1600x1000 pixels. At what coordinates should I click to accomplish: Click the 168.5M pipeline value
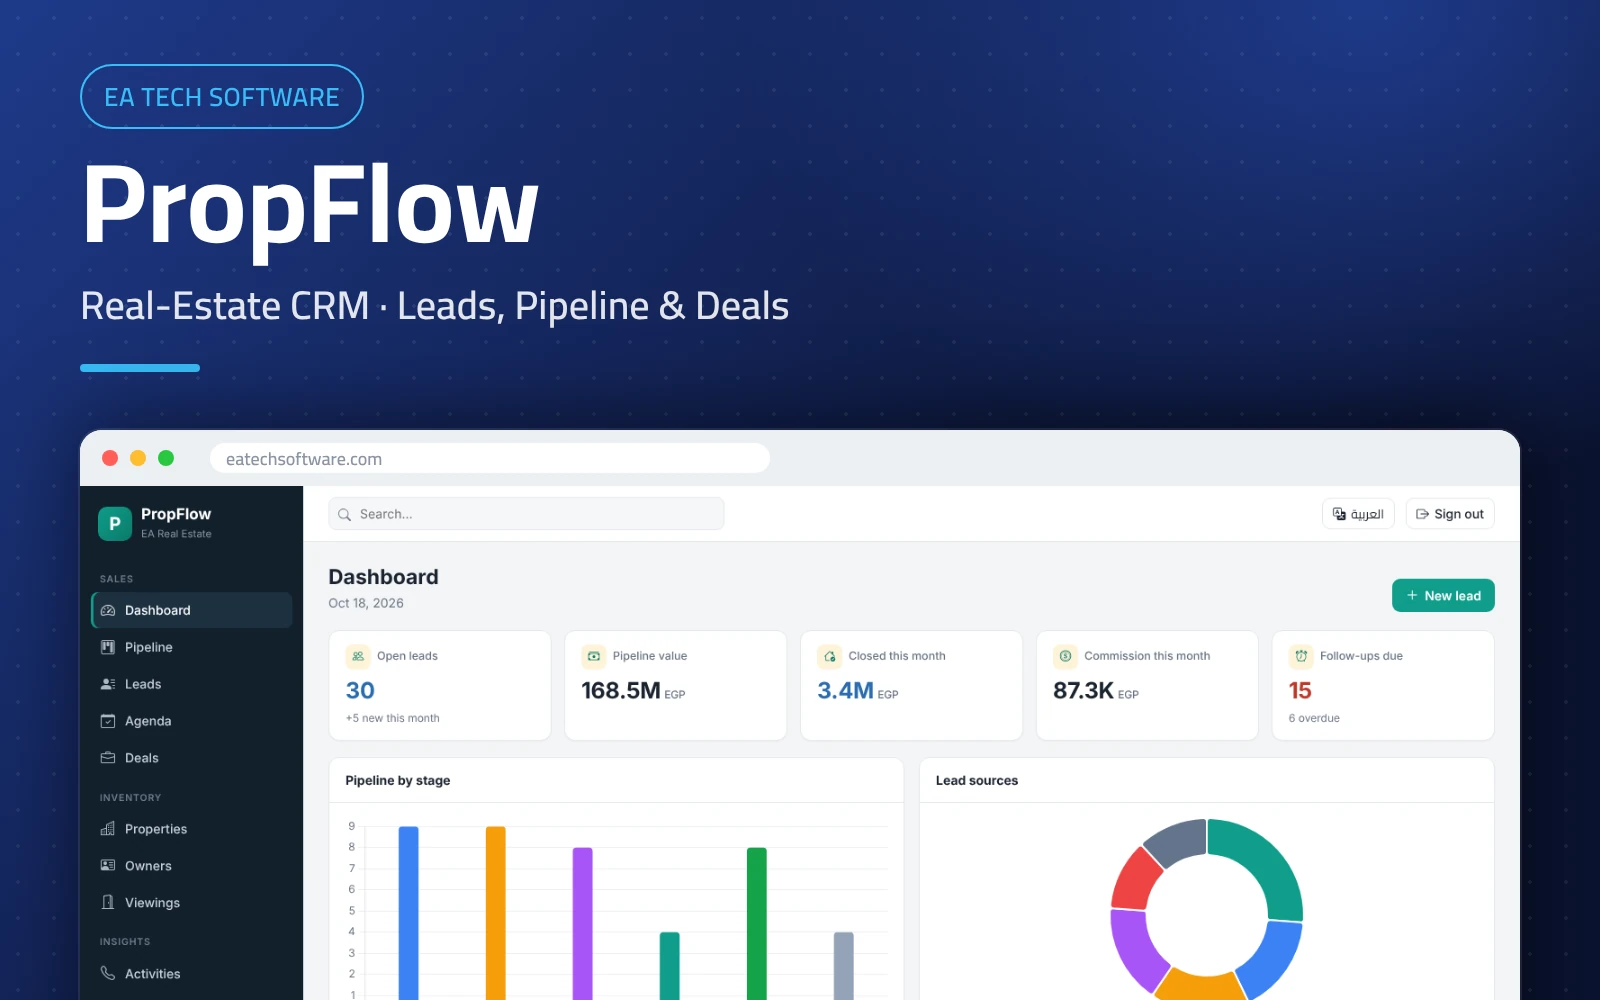(621, 690)
